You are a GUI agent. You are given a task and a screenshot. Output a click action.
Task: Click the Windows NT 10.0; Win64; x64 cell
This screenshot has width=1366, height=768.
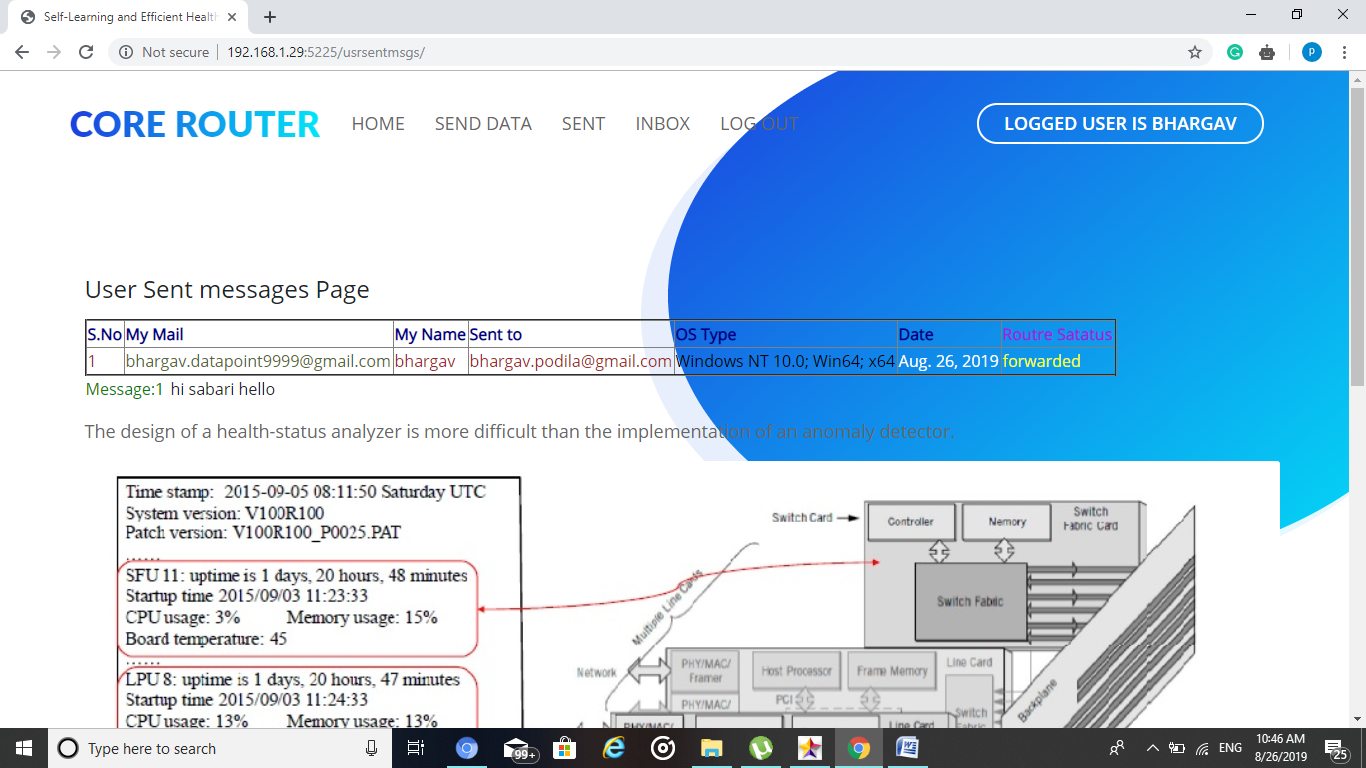click(x=786, y=361)
